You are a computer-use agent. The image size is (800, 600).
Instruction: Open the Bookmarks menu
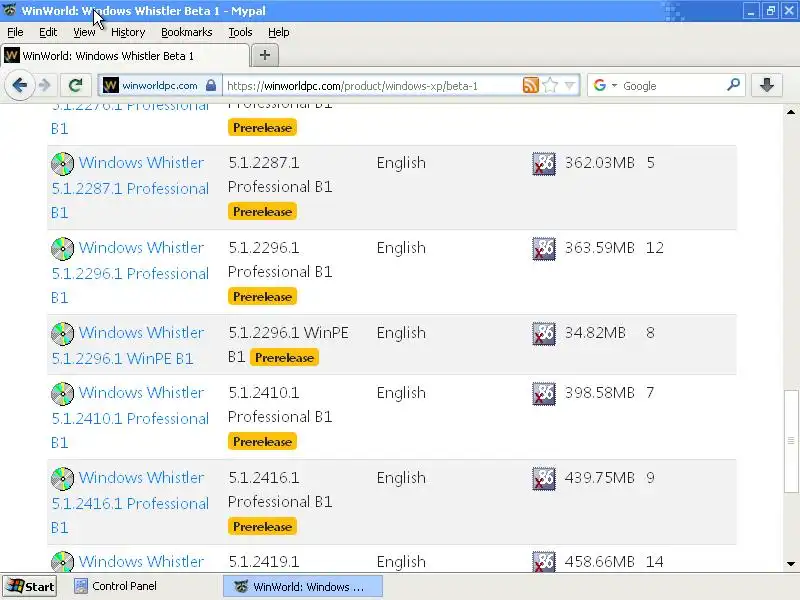click(187, 32)
